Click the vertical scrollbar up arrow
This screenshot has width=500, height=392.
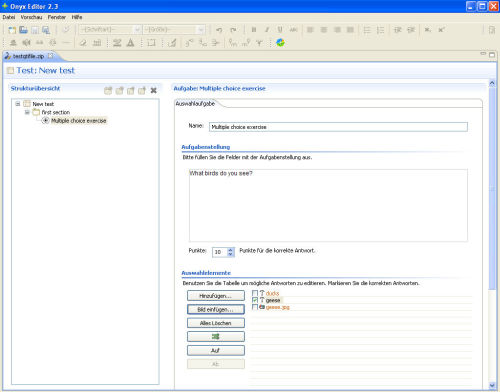(492, 83)
